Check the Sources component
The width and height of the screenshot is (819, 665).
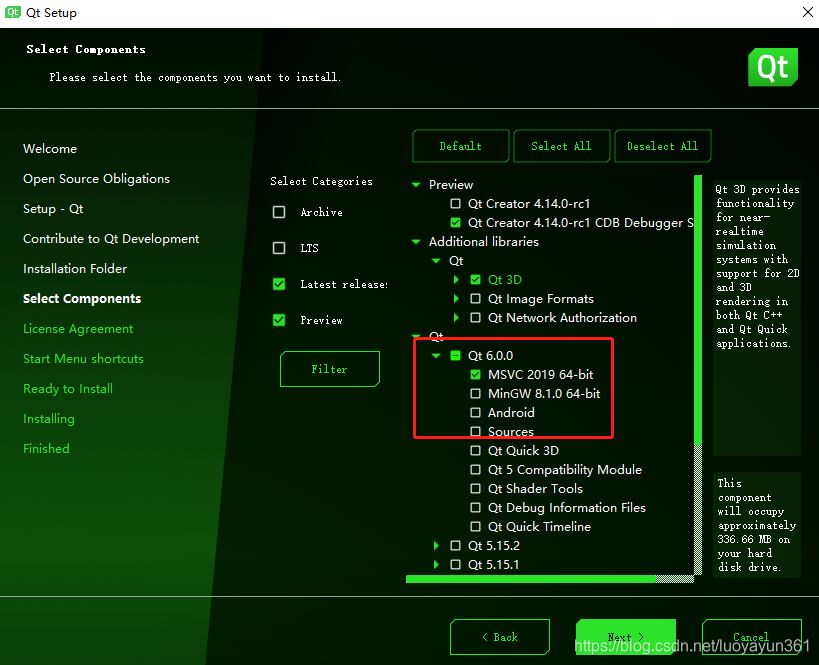[x=475, y=431]
